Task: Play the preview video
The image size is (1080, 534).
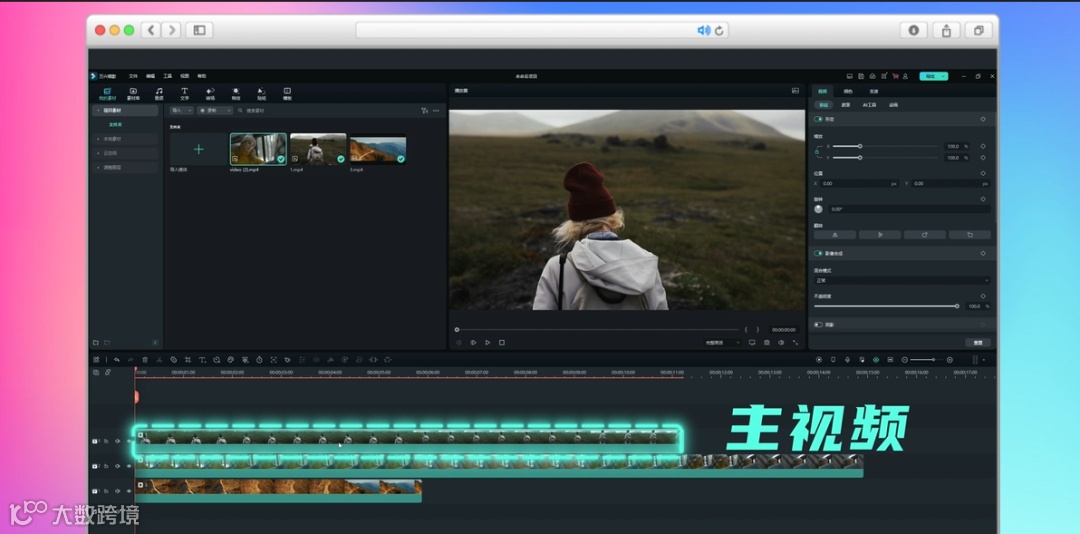Action: (x=488, y=342)
